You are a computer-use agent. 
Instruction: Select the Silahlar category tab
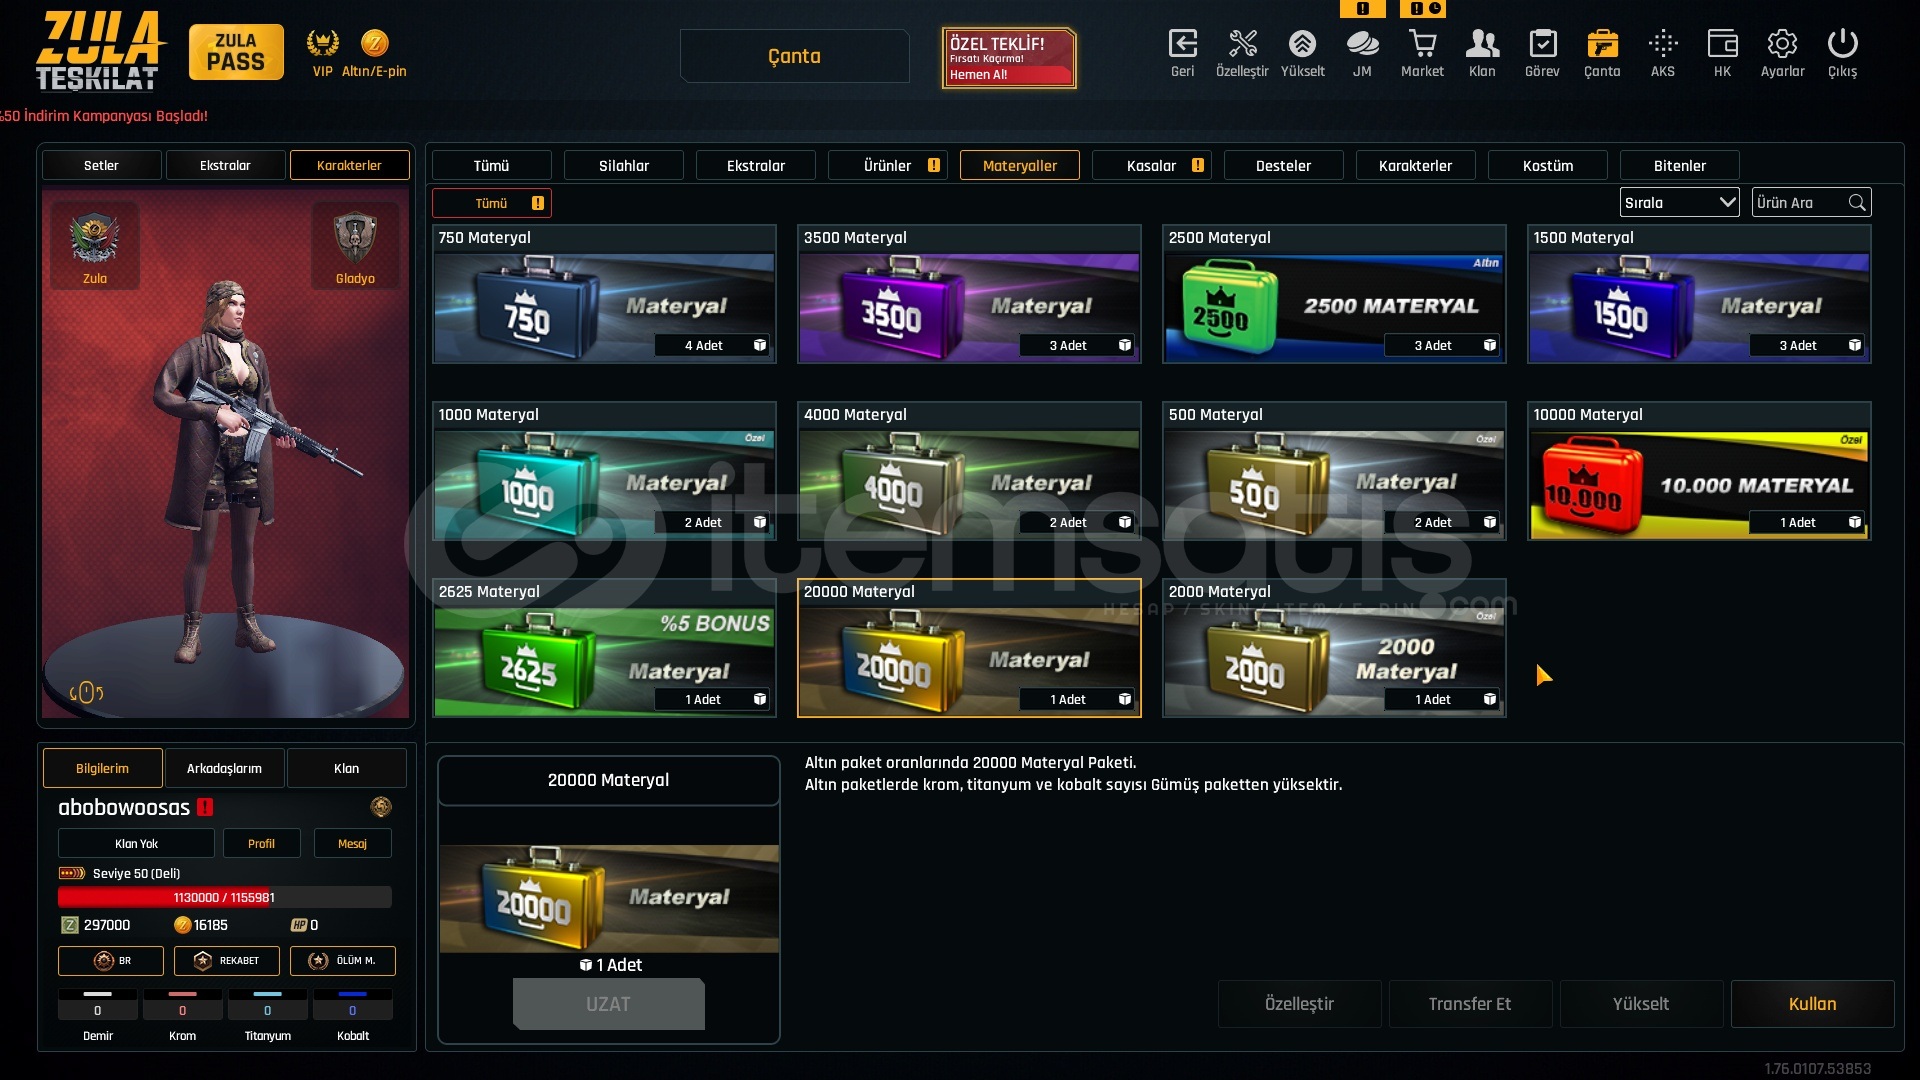coord(623,165)
